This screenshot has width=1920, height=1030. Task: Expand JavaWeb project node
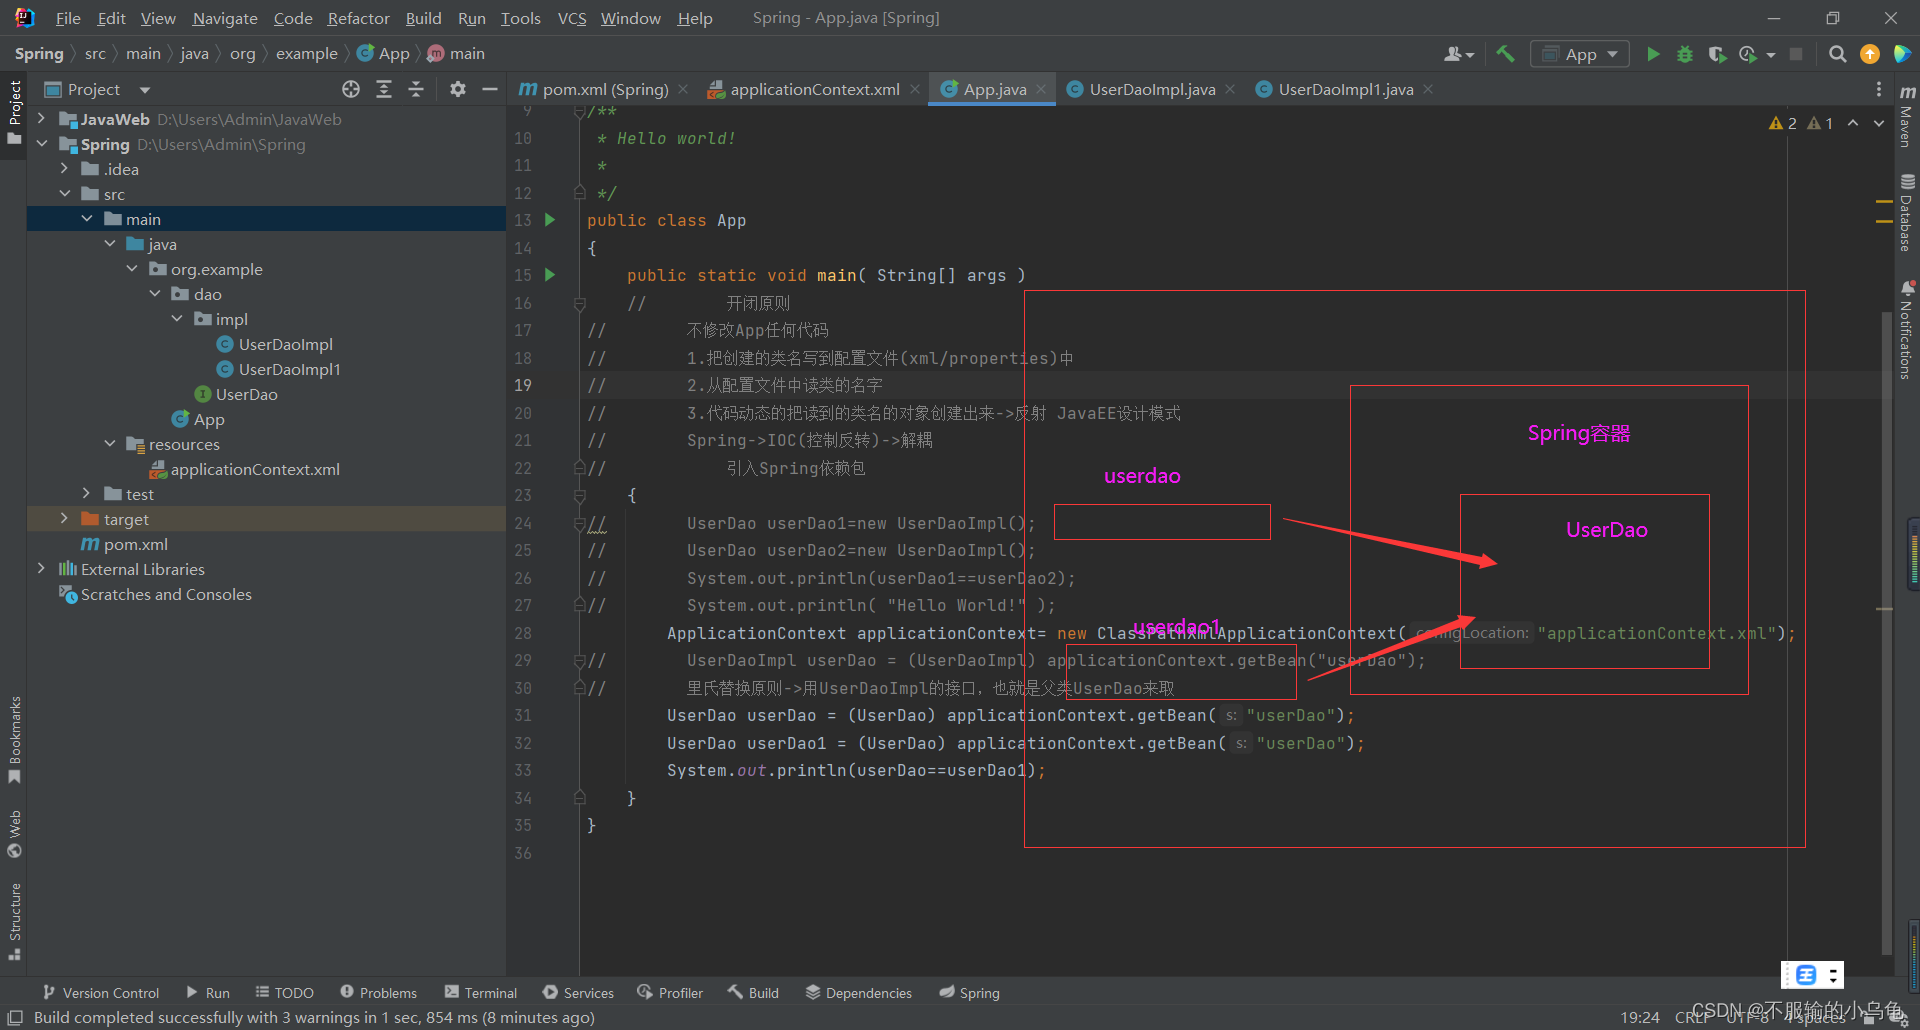41,119
